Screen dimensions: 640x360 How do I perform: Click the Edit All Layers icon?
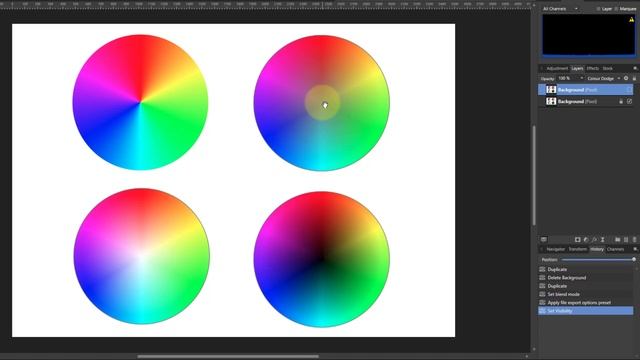(544, 240)
